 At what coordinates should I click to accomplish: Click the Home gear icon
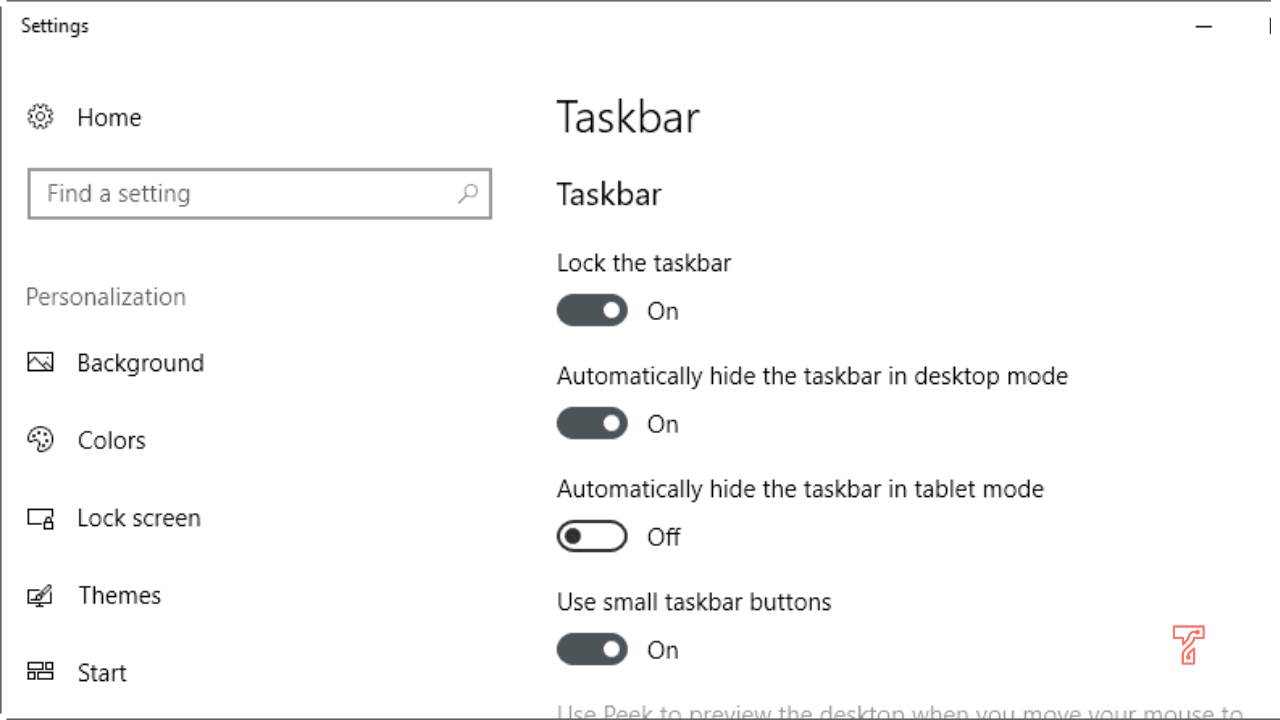coord(40,117)
